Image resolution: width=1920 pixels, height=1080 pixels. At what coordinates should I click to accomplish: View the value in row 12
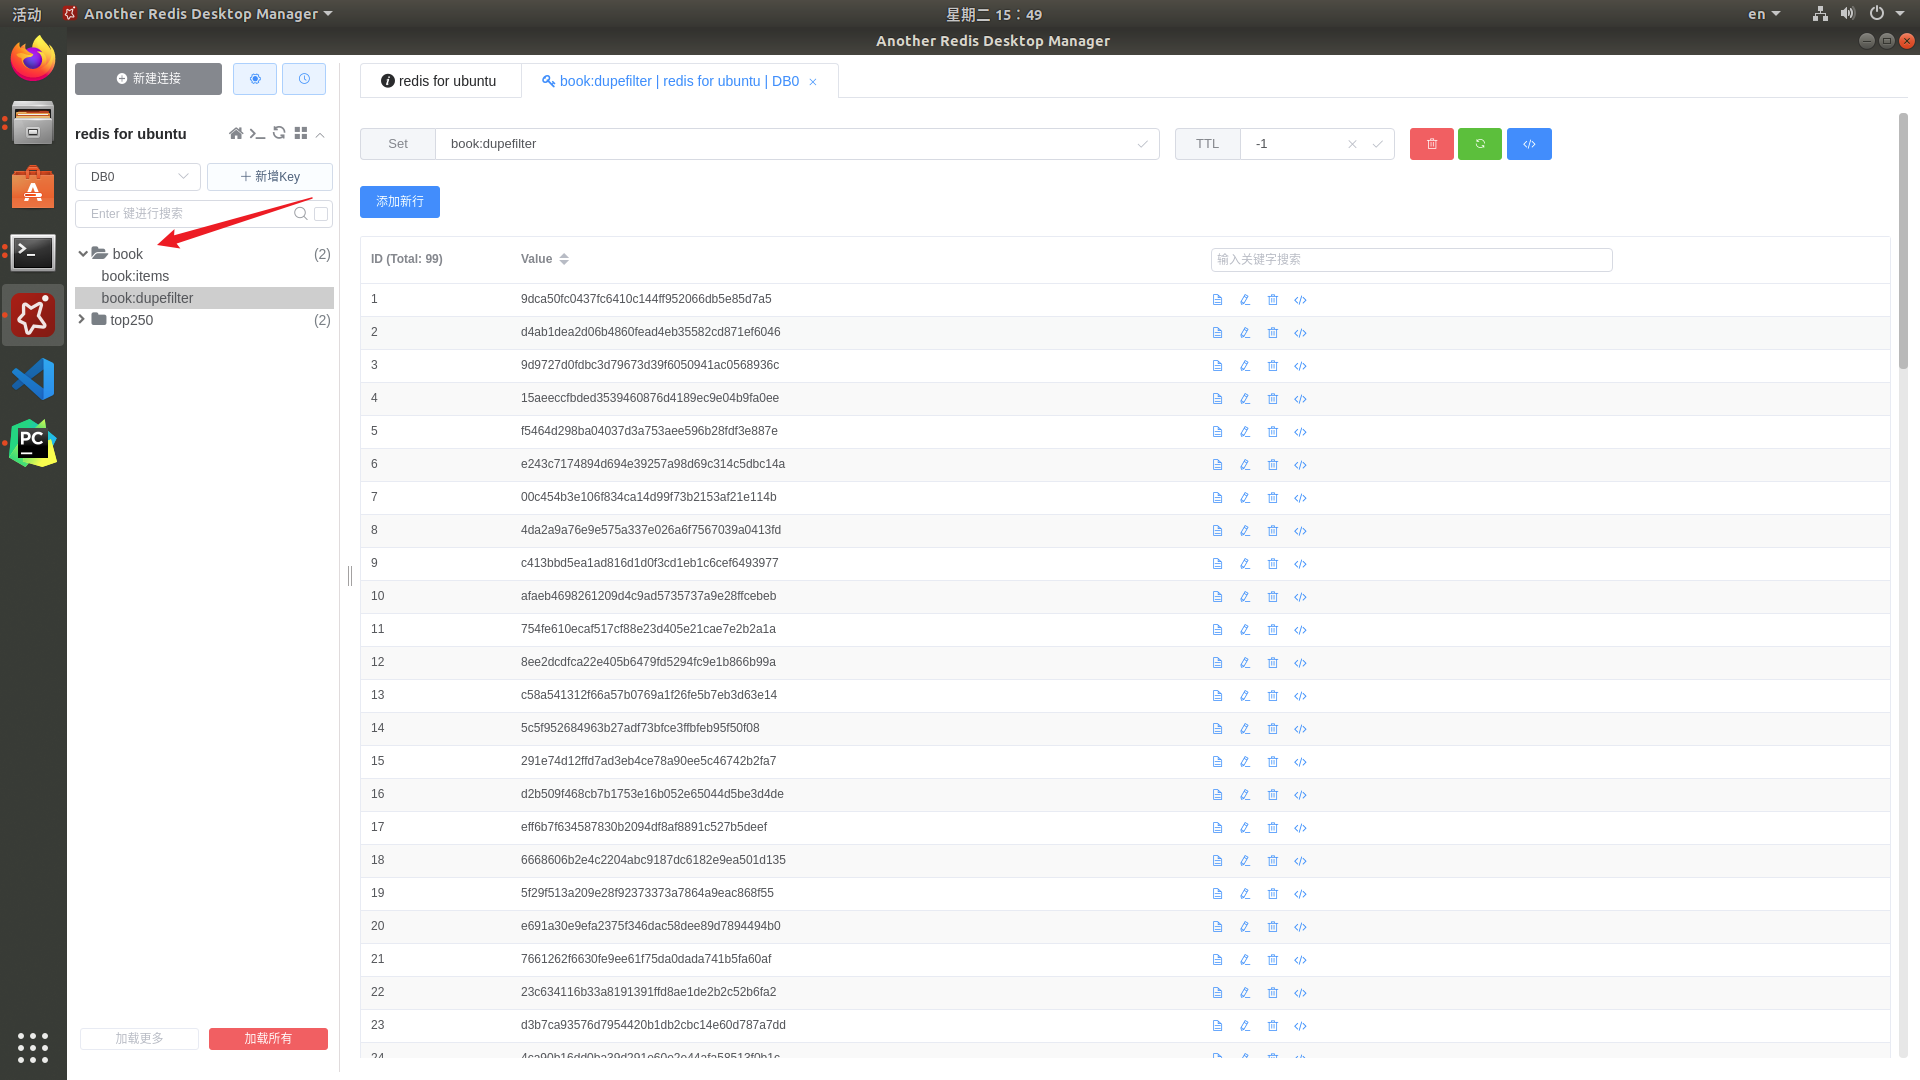click(1217, 663)
